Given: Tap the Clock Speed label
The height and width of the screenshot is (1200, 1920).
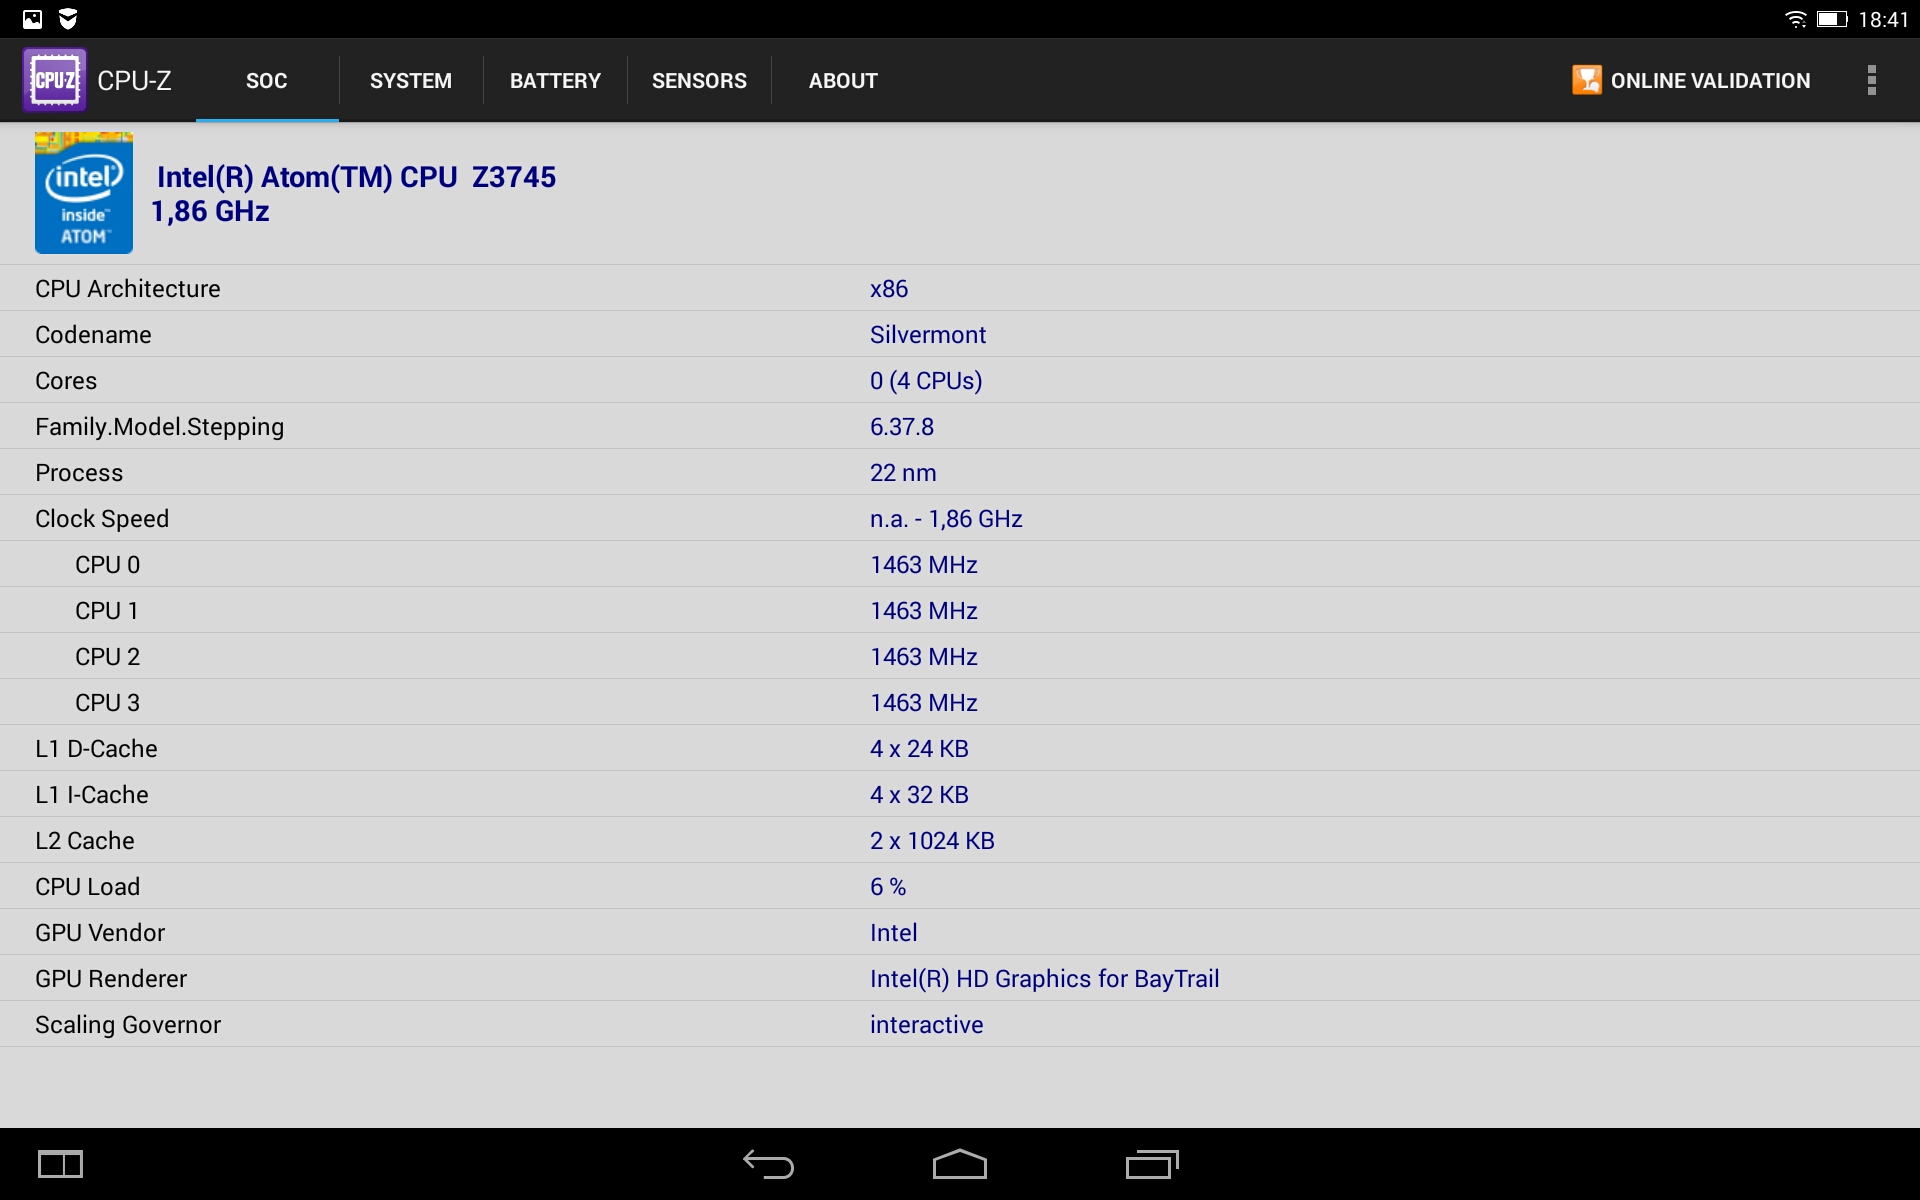Looking at the screenshot, I should [102, 519].
